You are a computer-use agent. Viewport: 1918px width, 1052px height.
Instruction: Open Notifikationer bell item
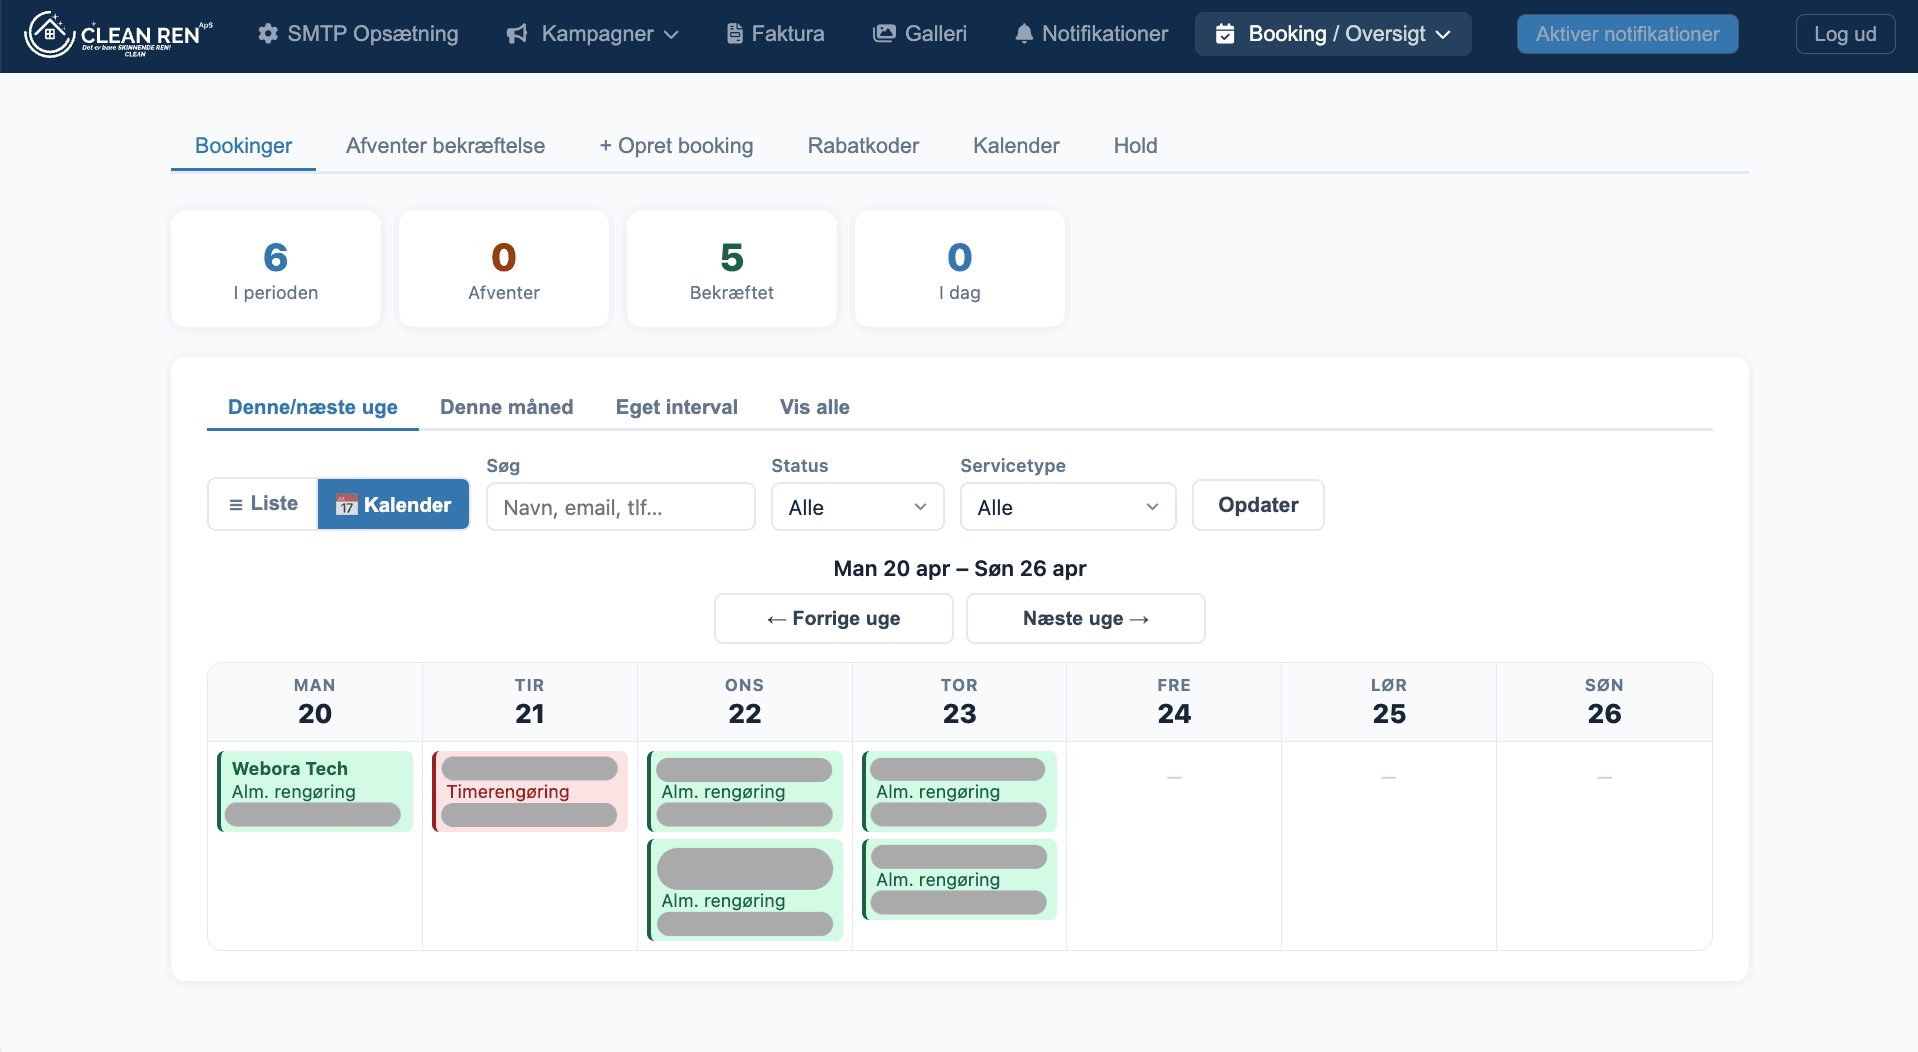(1091, 34)
